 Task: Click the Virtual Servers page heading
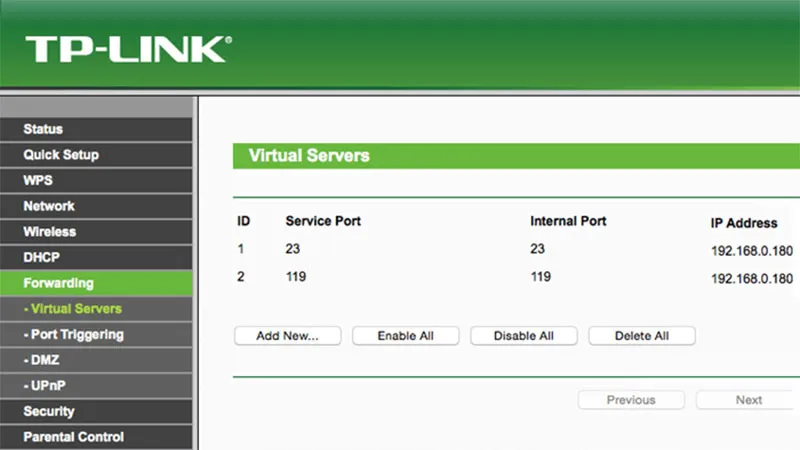click(309, 156)
